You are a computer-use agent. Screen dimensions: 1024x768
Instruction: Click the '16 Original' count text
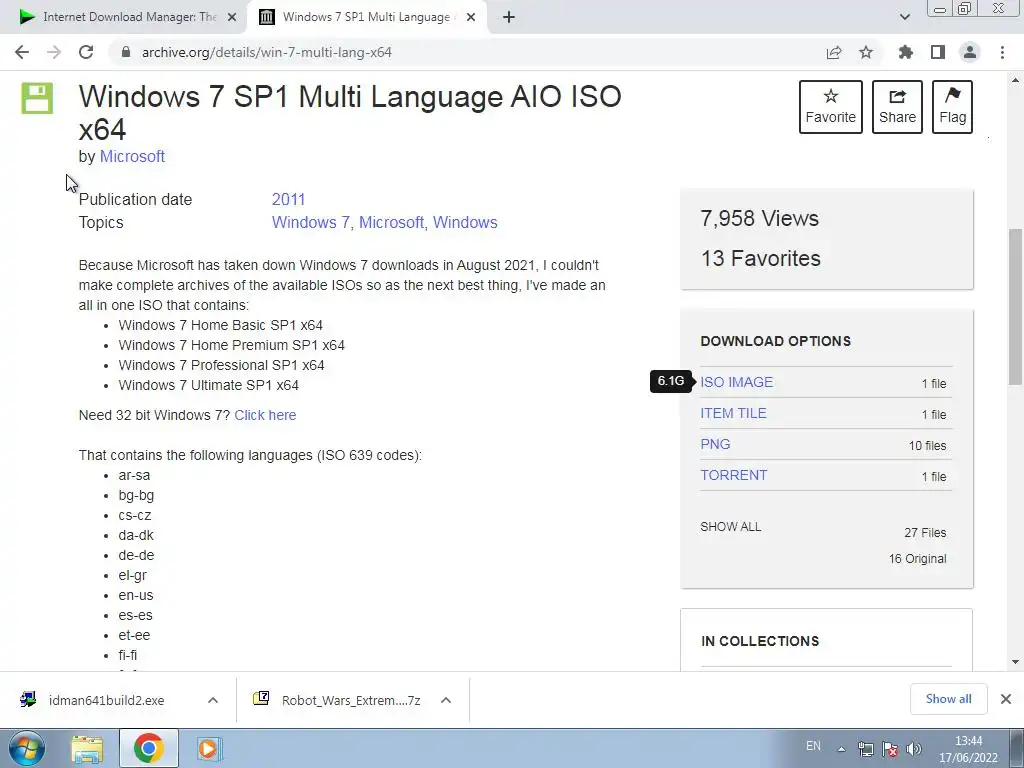918,559
